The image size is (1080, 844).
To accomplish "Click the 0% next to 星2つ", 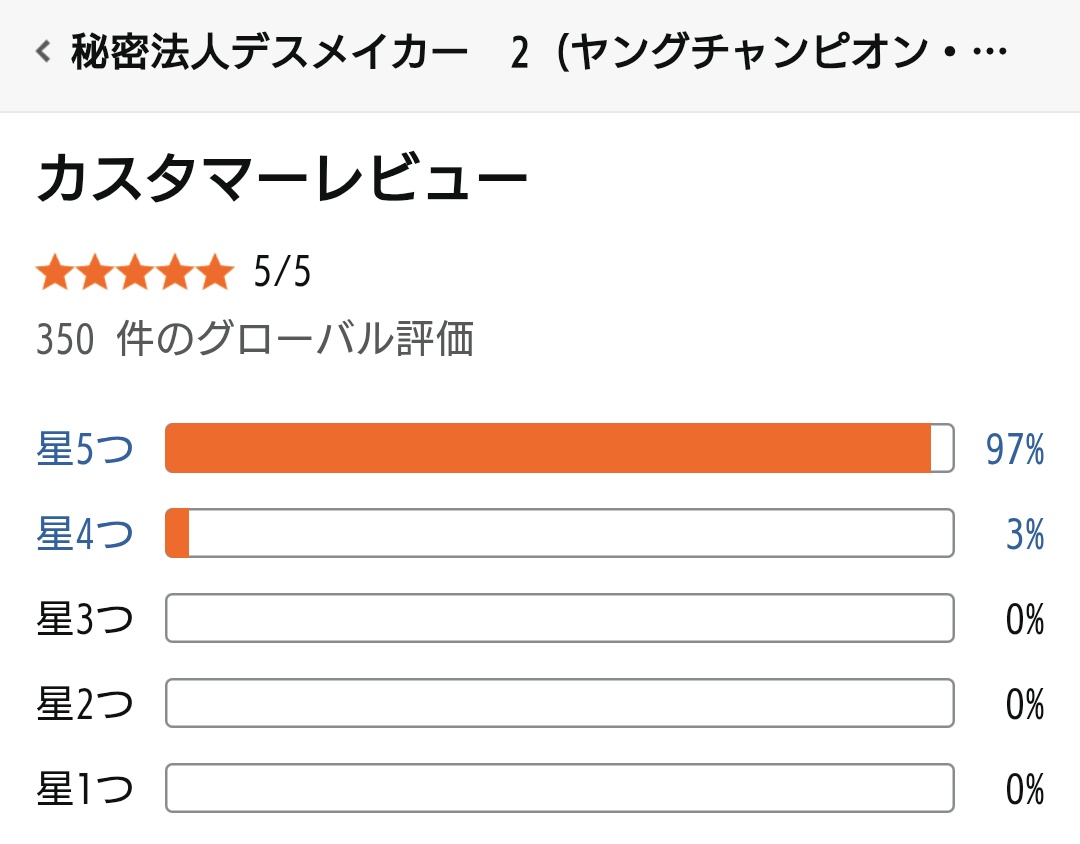I will click(x=1025, y=704).
